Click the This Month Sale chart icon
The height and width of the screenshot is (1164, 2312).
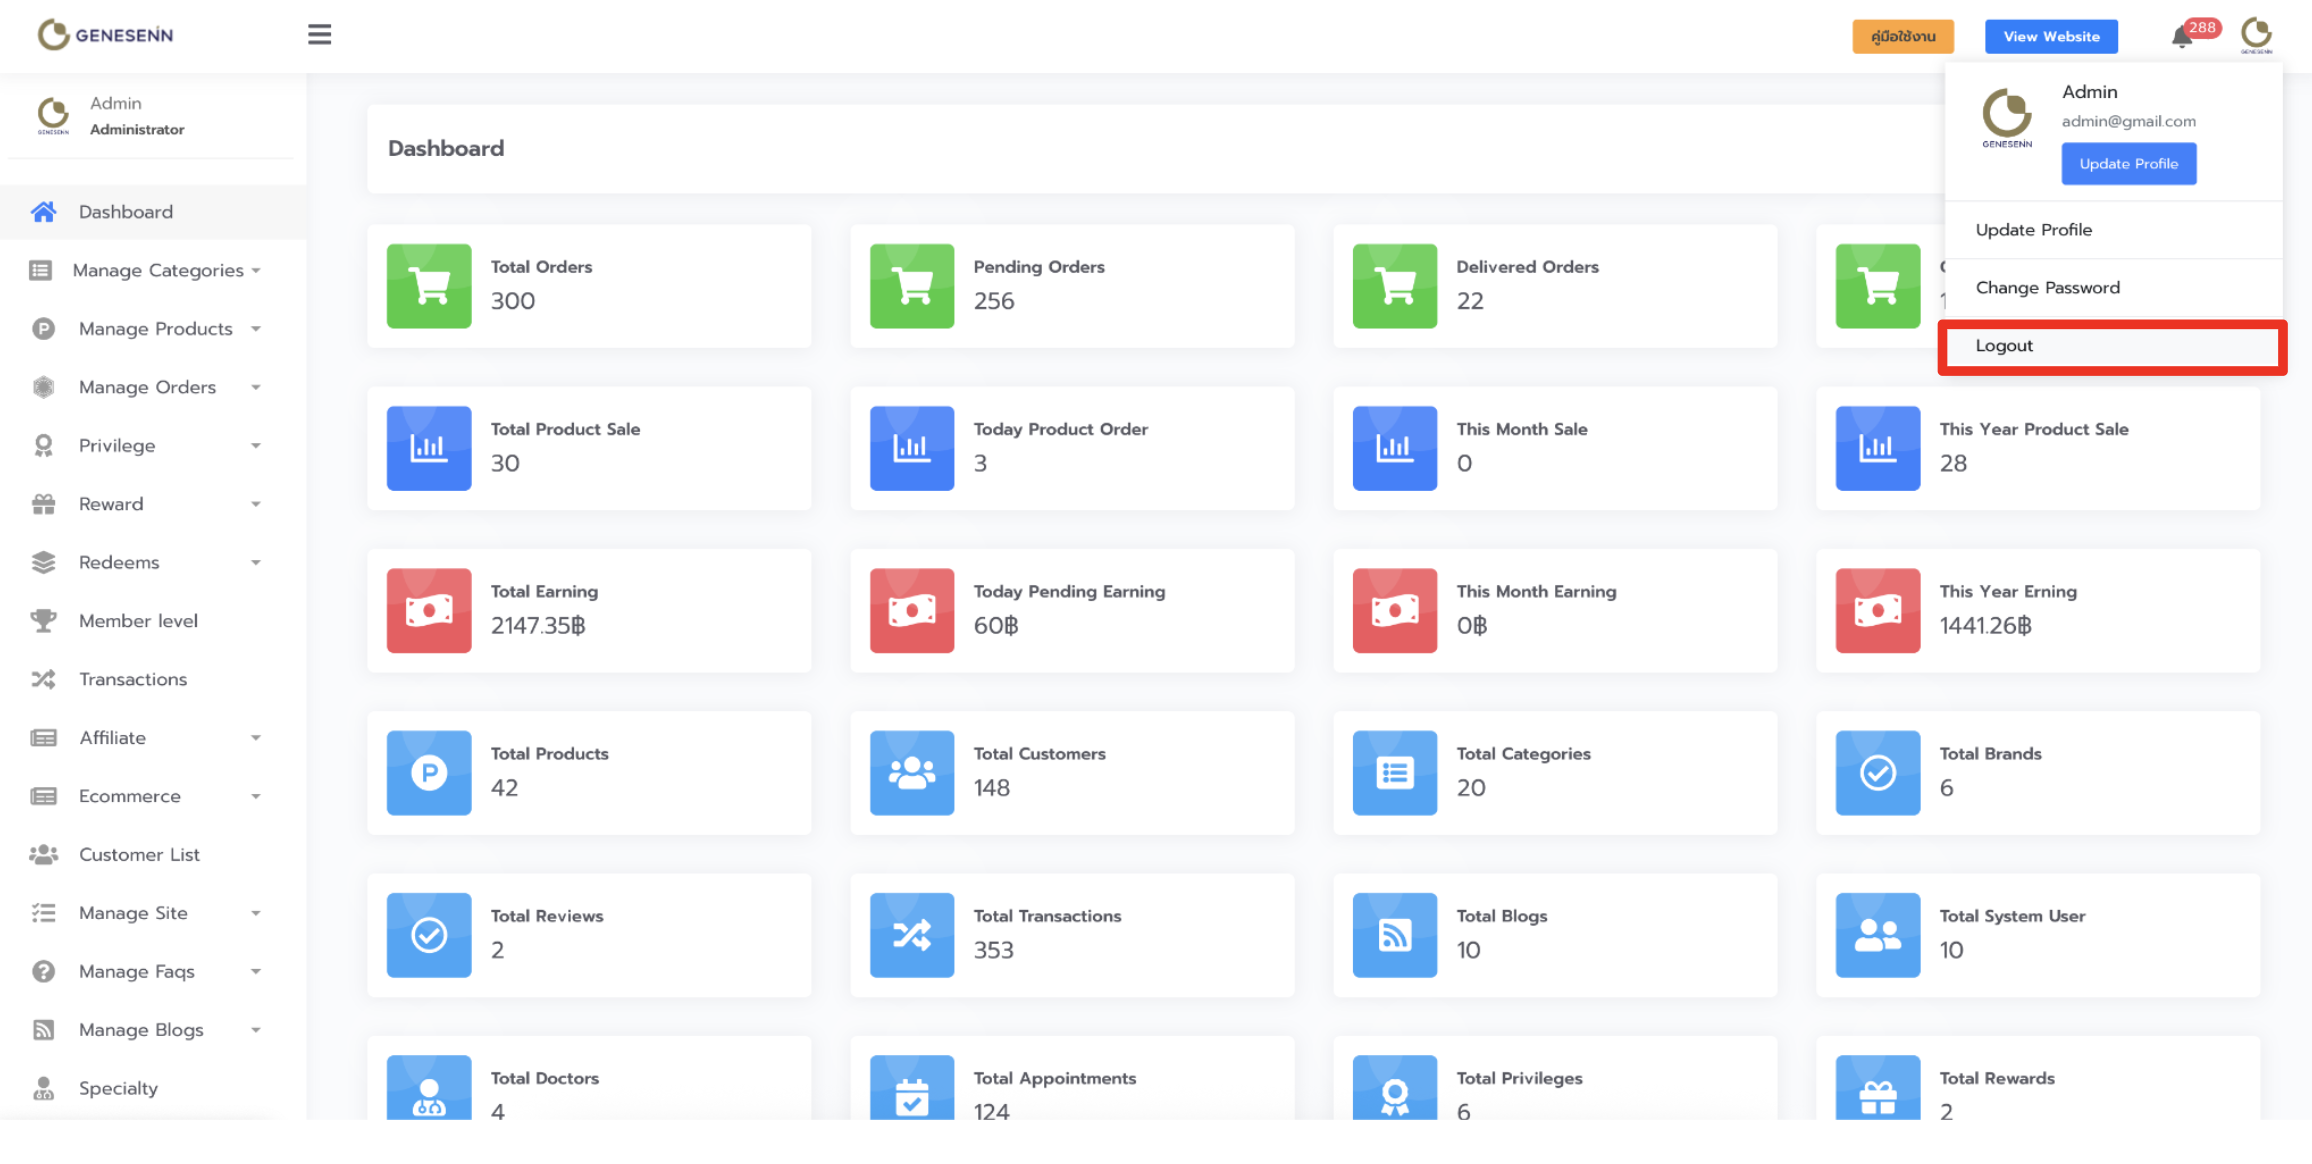click(x=1394, y=448)
